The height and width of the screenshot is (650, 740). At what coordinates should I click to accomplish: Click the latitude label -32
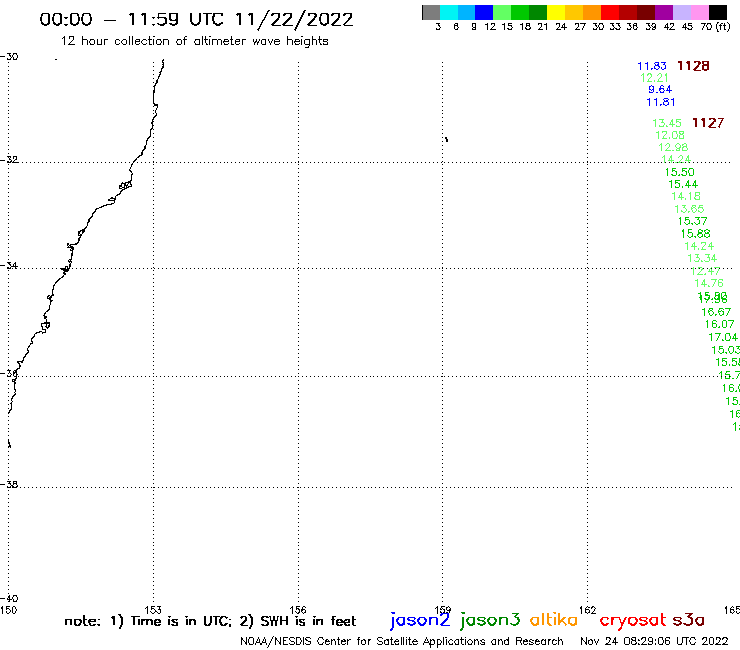(x=9, y=160)
